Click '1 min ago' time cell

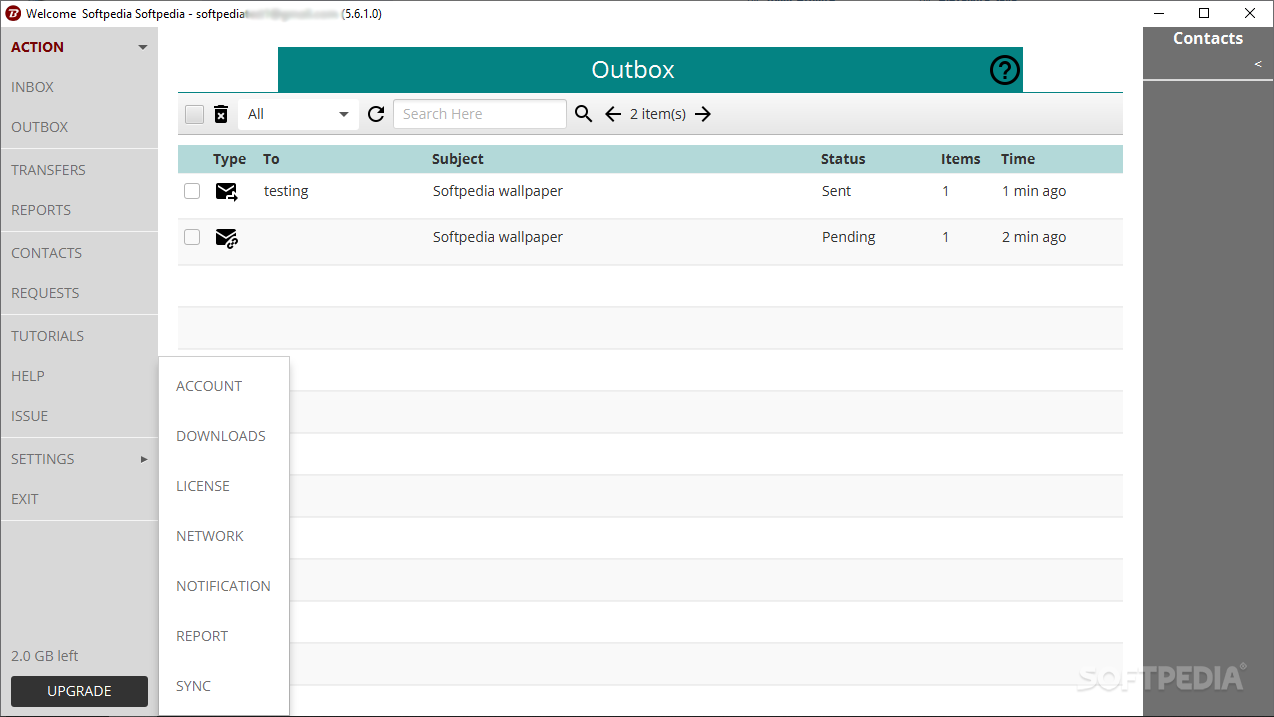(1034, 191)
